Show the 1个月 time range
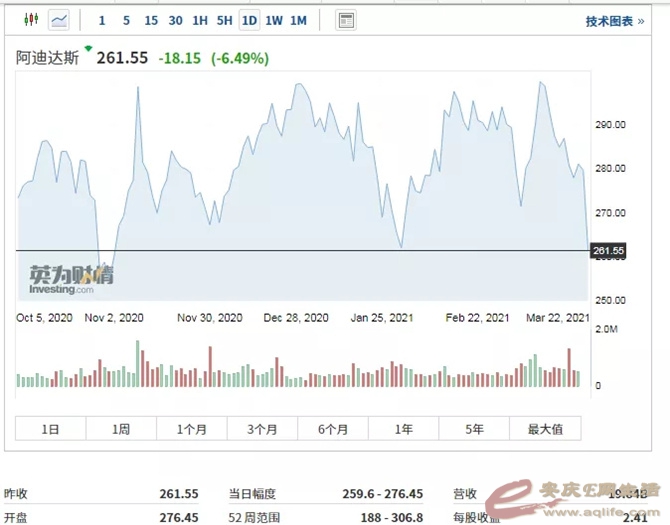The height and width of the screenshot is (525, 670). click(191, 428)
